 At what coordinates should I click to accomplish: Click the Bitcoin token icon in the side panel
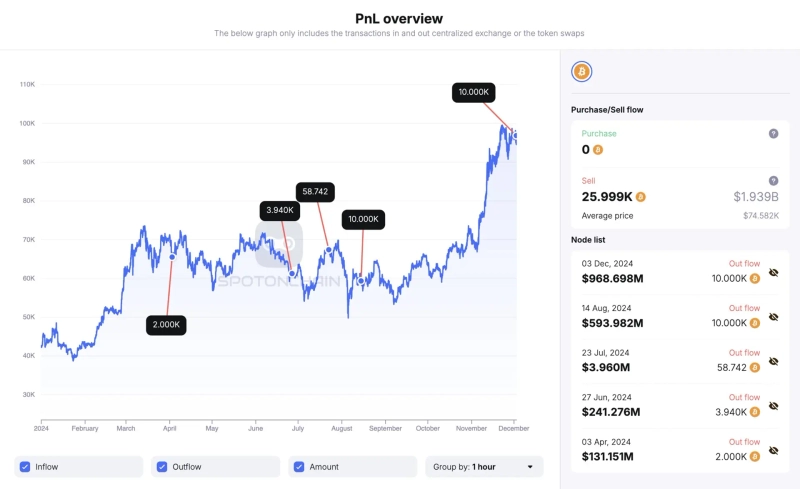581,72
